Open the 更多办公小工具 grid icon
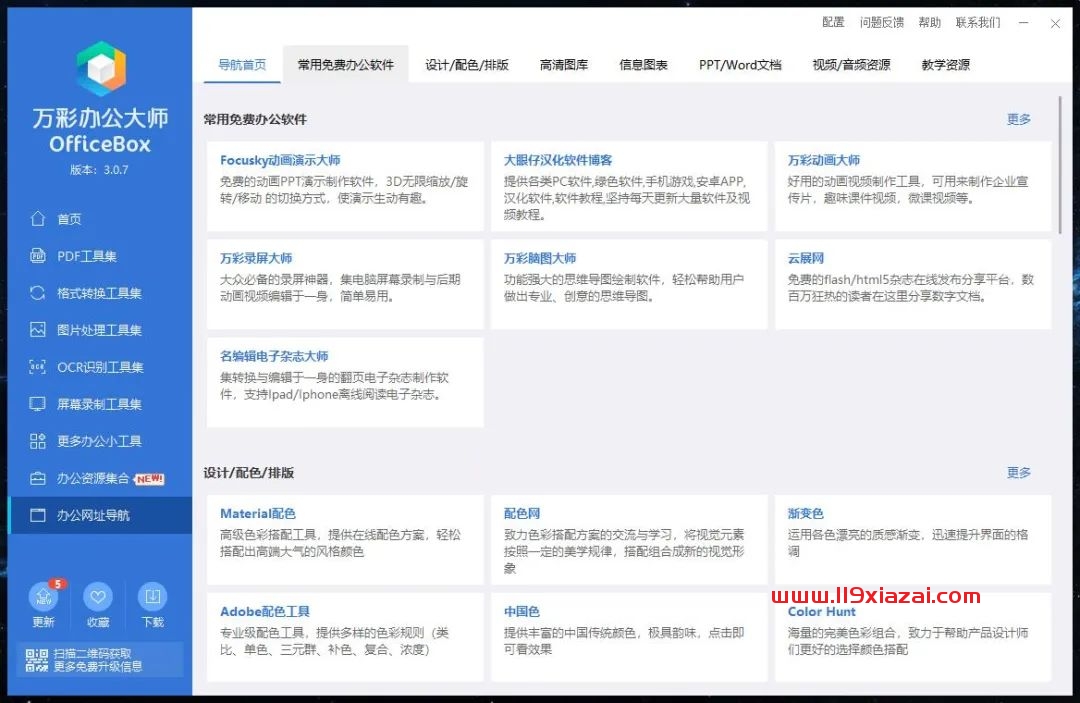This screenshot has width=1080, height=703. point(38,441)
